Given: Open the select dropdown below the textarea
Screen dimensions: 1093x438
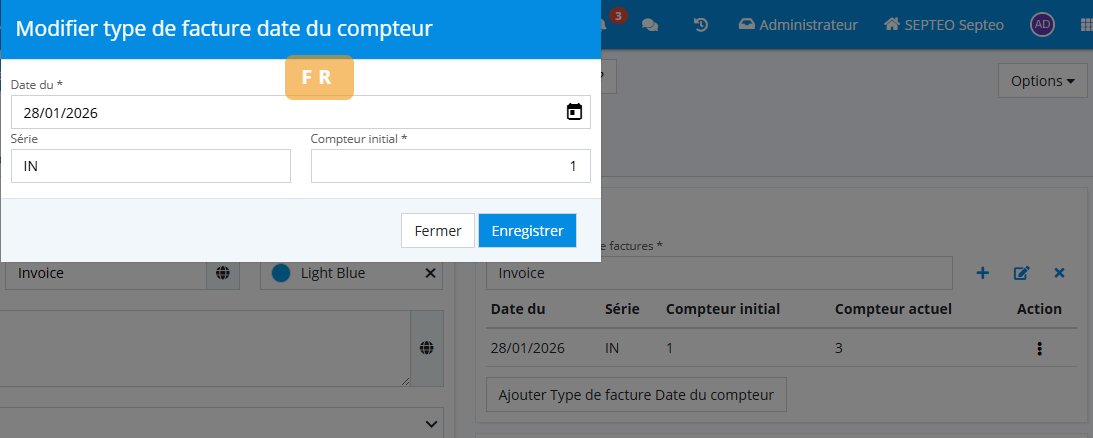Looking at the screenshot, I should (431, 423).
